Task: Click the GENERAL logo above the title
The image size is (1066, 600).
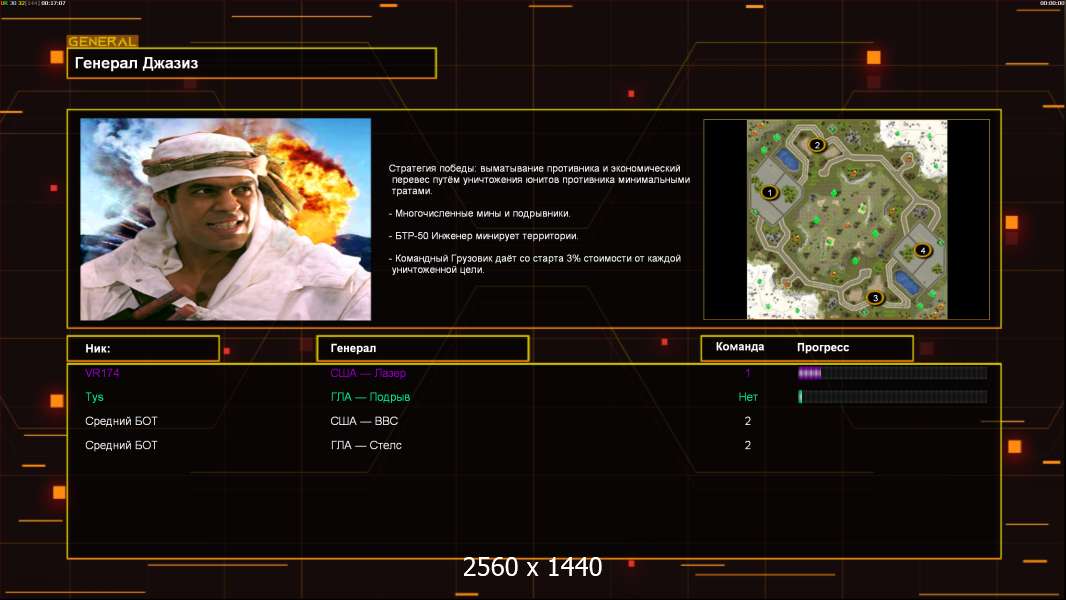Action: pos(102,42)
